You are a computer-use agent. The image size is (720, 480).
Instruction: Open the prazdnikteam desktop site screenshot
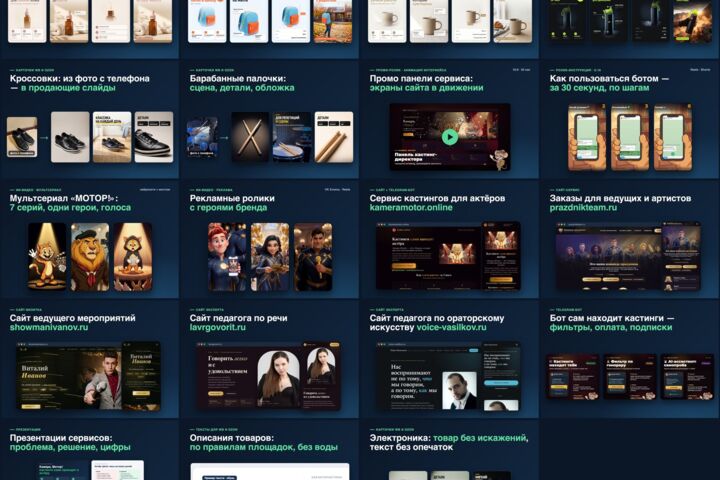(608, 256)
